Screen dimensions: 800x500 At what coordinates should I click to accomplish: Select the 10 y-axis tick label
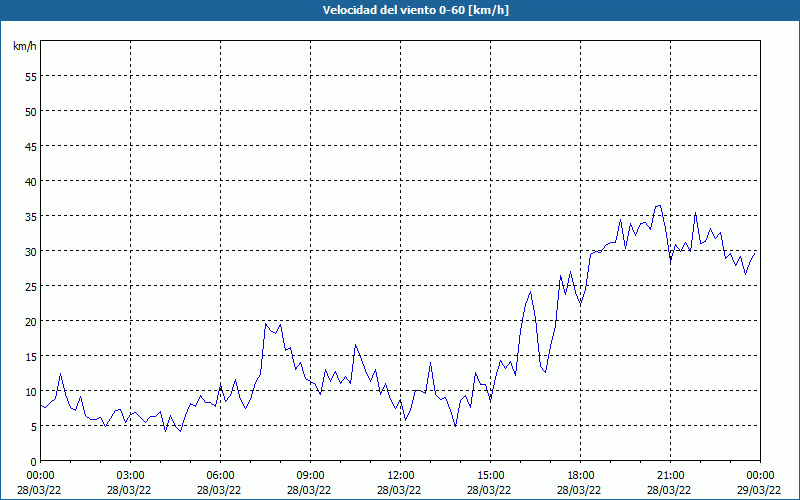click(x=31, y=391)
